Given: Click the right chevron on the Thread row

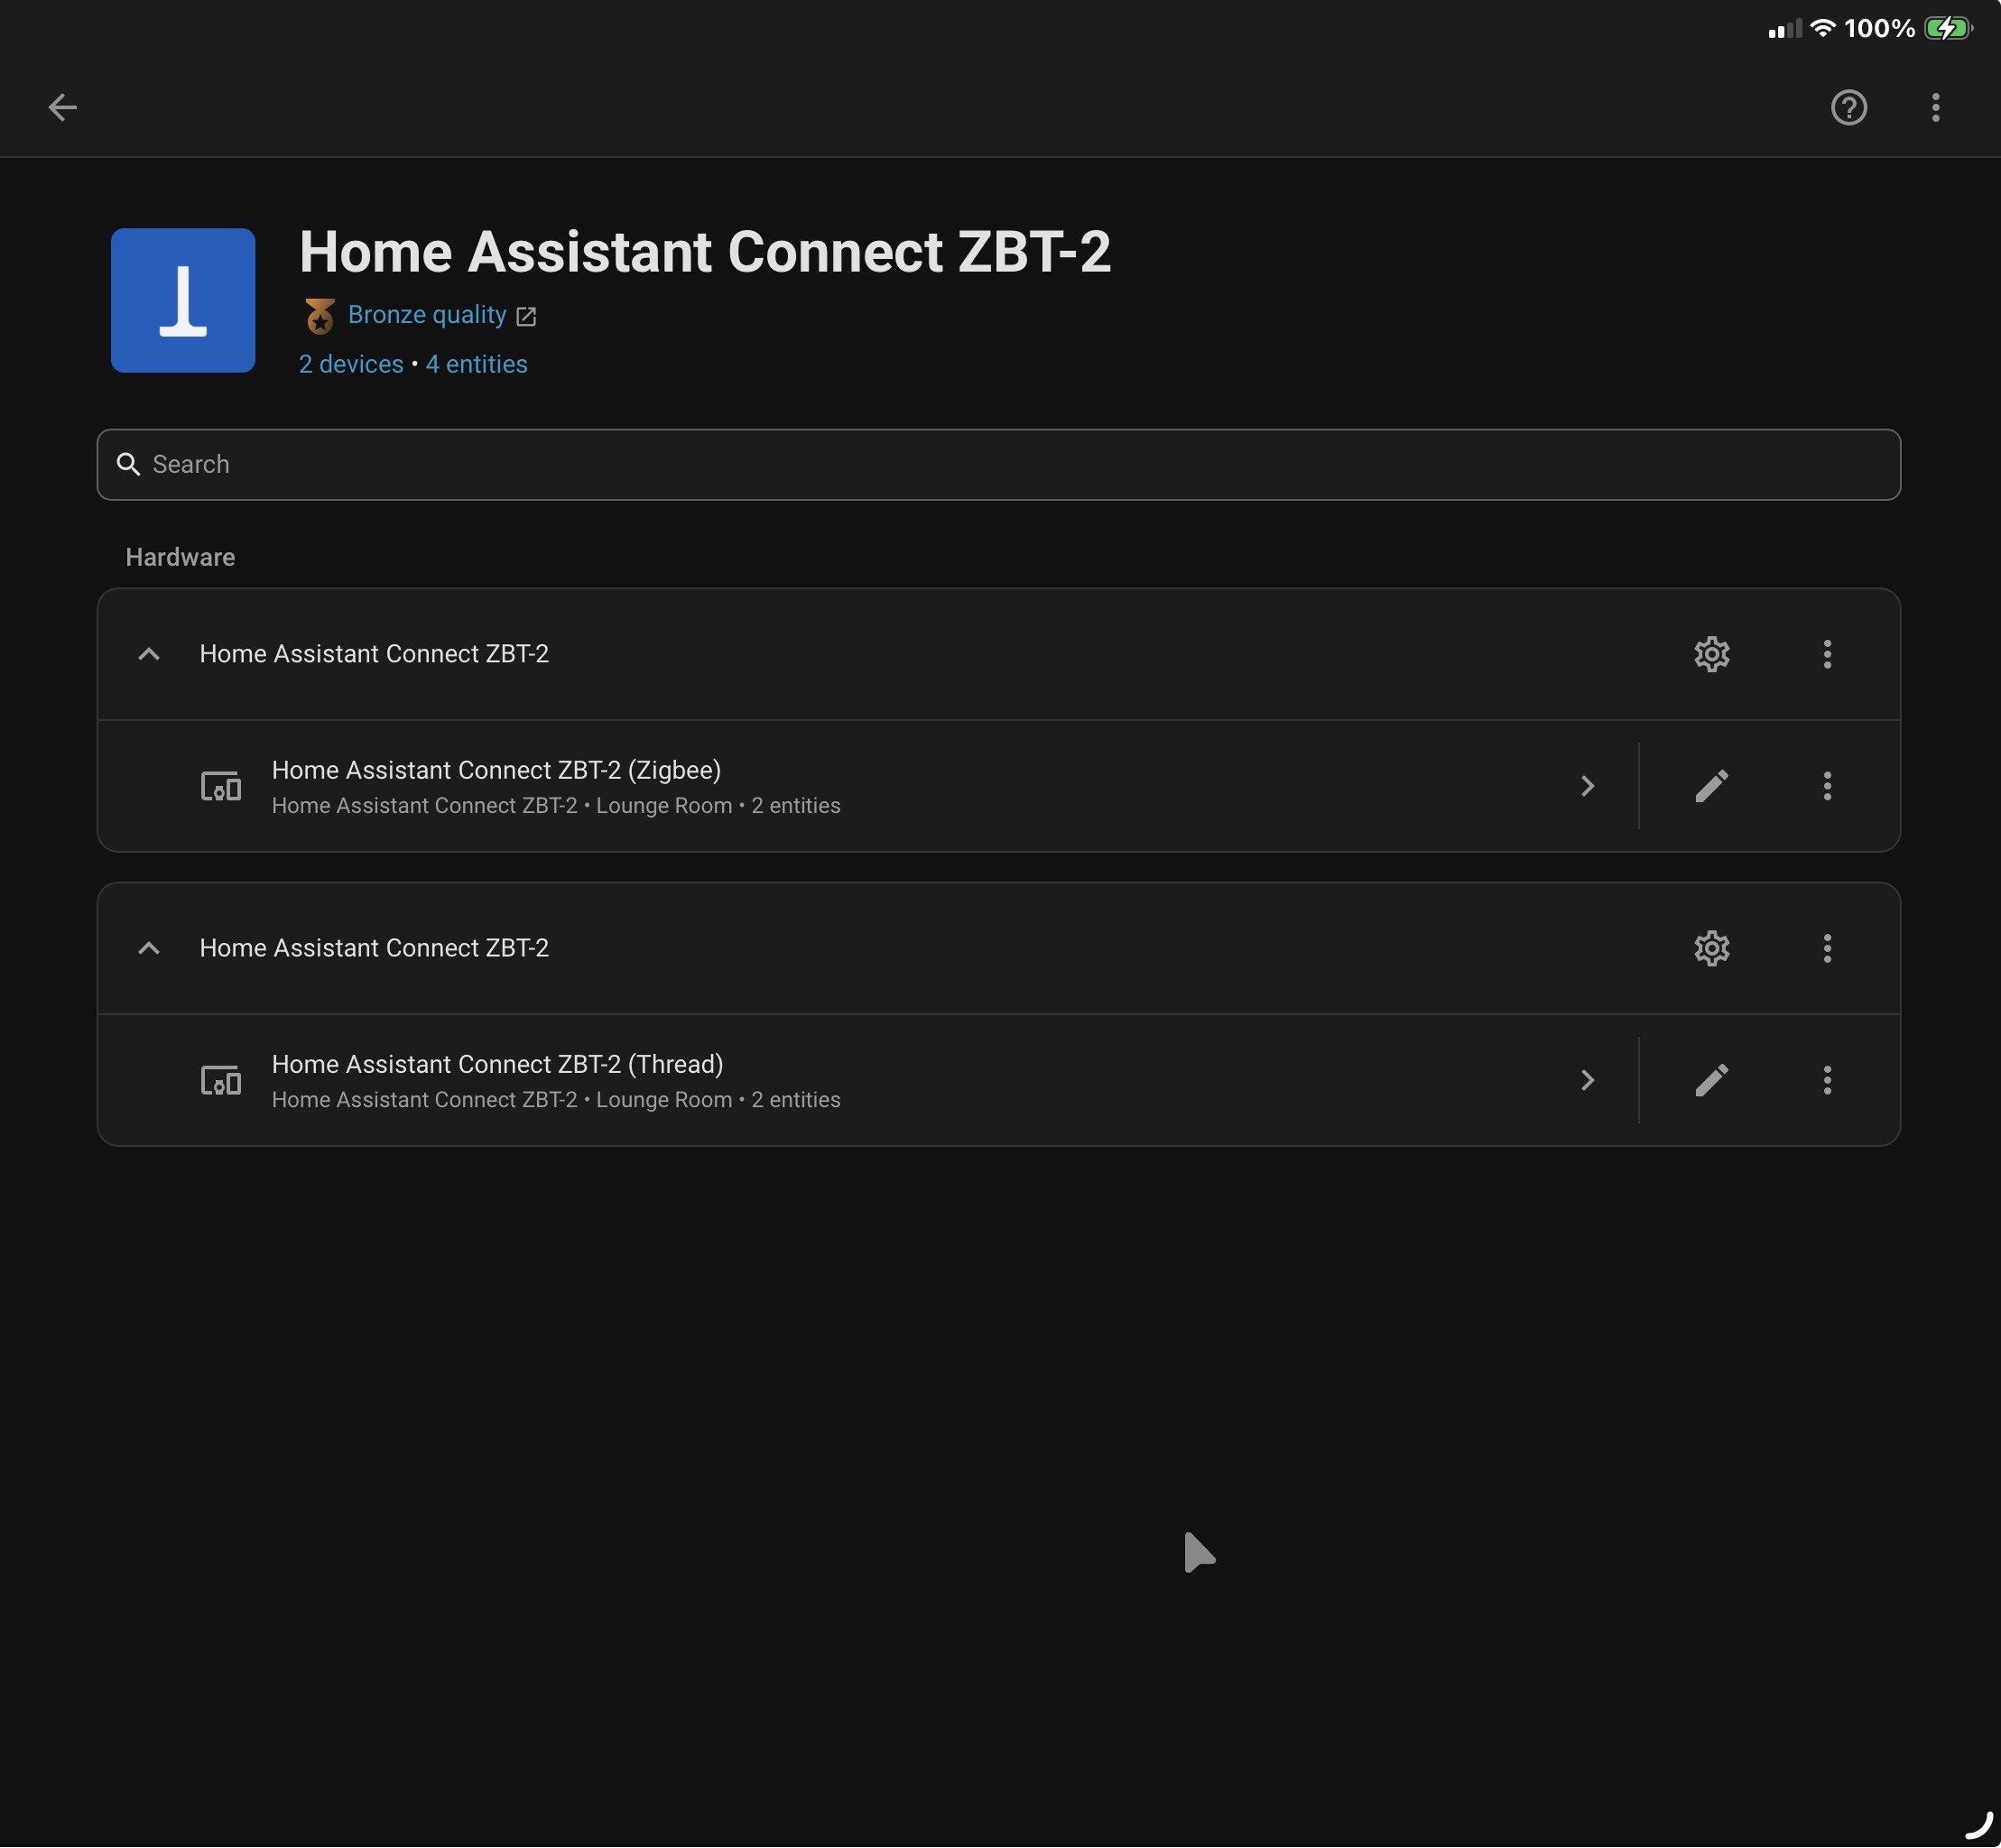Looking at the screenshot, I should coord(1587,1080).
